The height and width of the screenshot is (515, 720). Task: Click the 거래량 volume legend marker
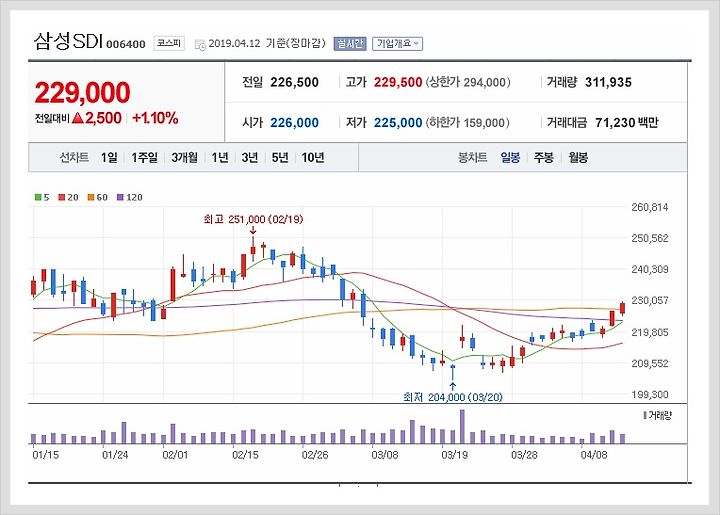pyautogui.click(x=645, y=415)
